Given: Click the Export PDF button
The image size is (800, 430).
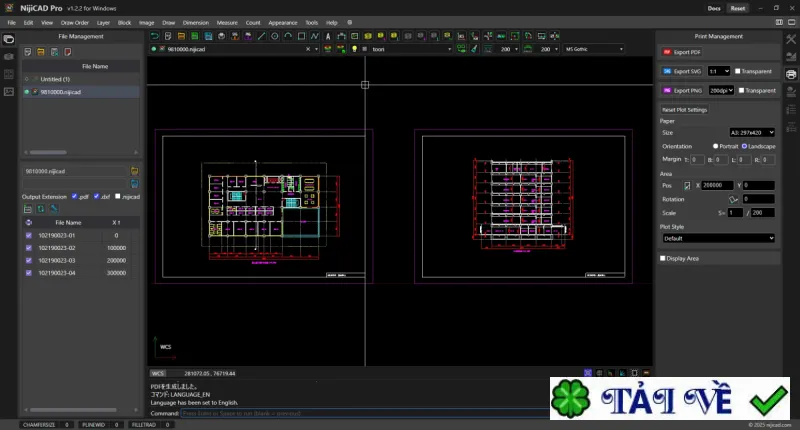Looking at the screenshot, I should point(682,52).
